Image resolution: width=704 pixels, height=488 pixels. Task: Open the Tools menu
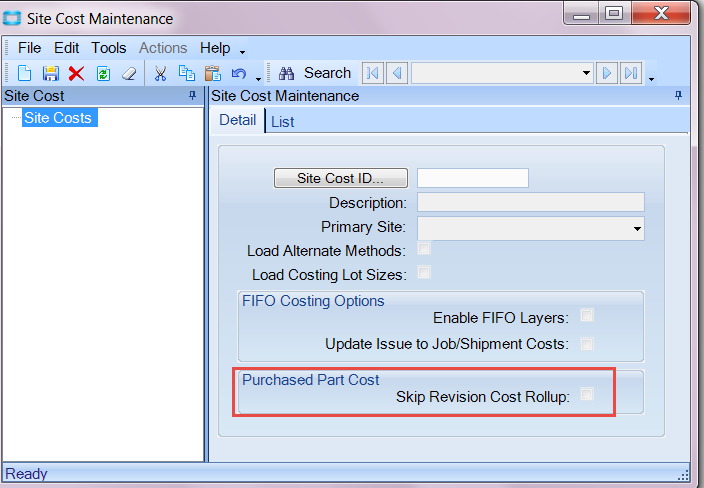pyautogui.click(x=109, y=48)
